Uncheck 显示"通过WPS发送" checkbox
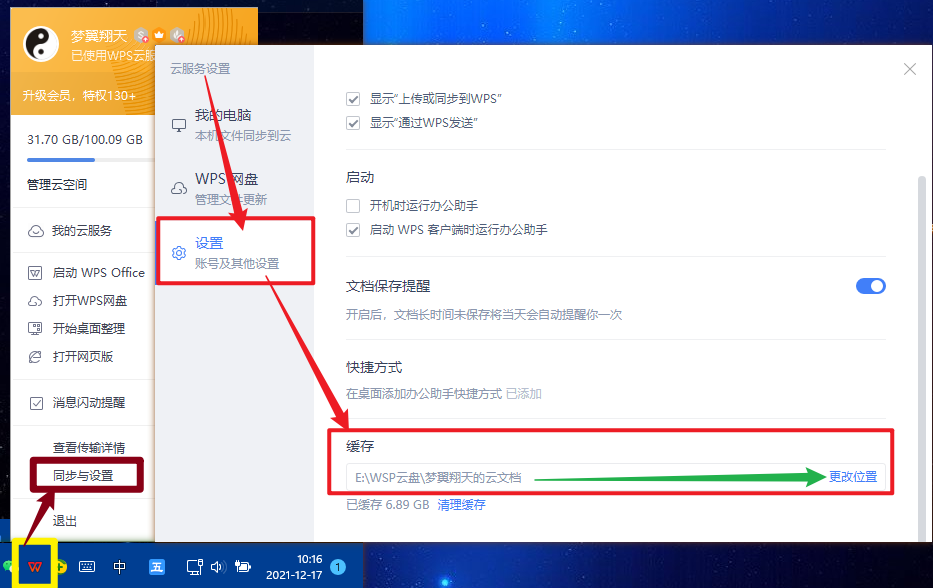Image resolution: width=933 pixels, height=588 pixels. 353,123
